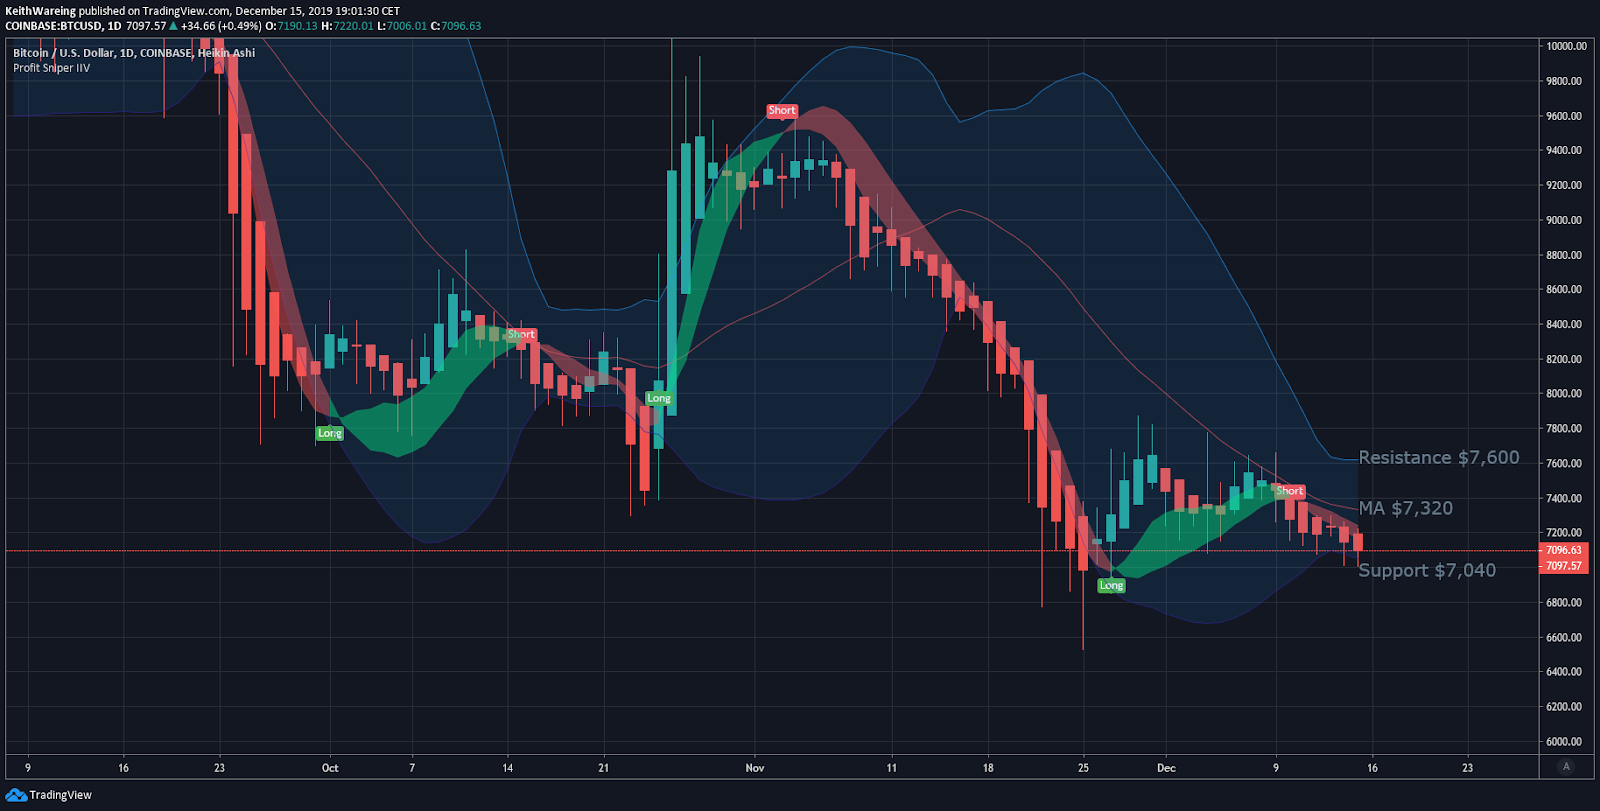Click the 6400.00 price axis label
This screenshot has height=811, width=1600.
(1564, 672)
